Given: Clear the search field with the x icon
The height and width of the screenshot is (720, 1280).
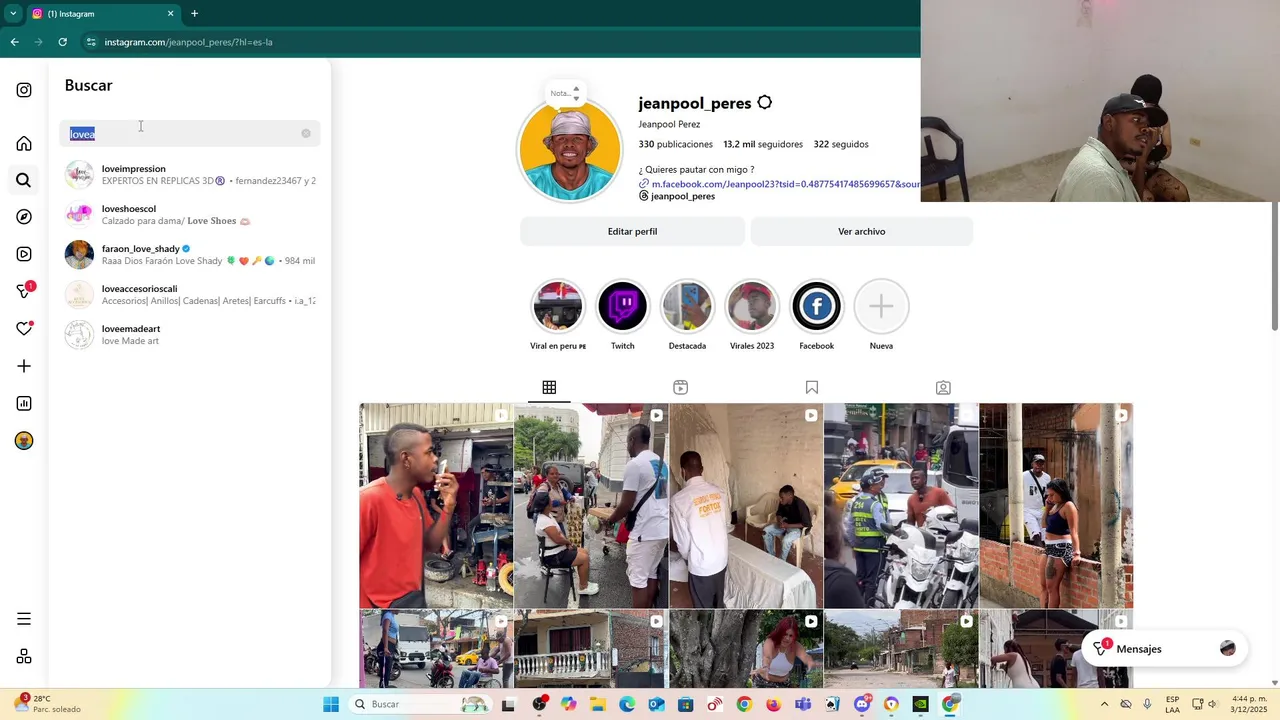Looking at the screenshot, I should pos(306,133).
